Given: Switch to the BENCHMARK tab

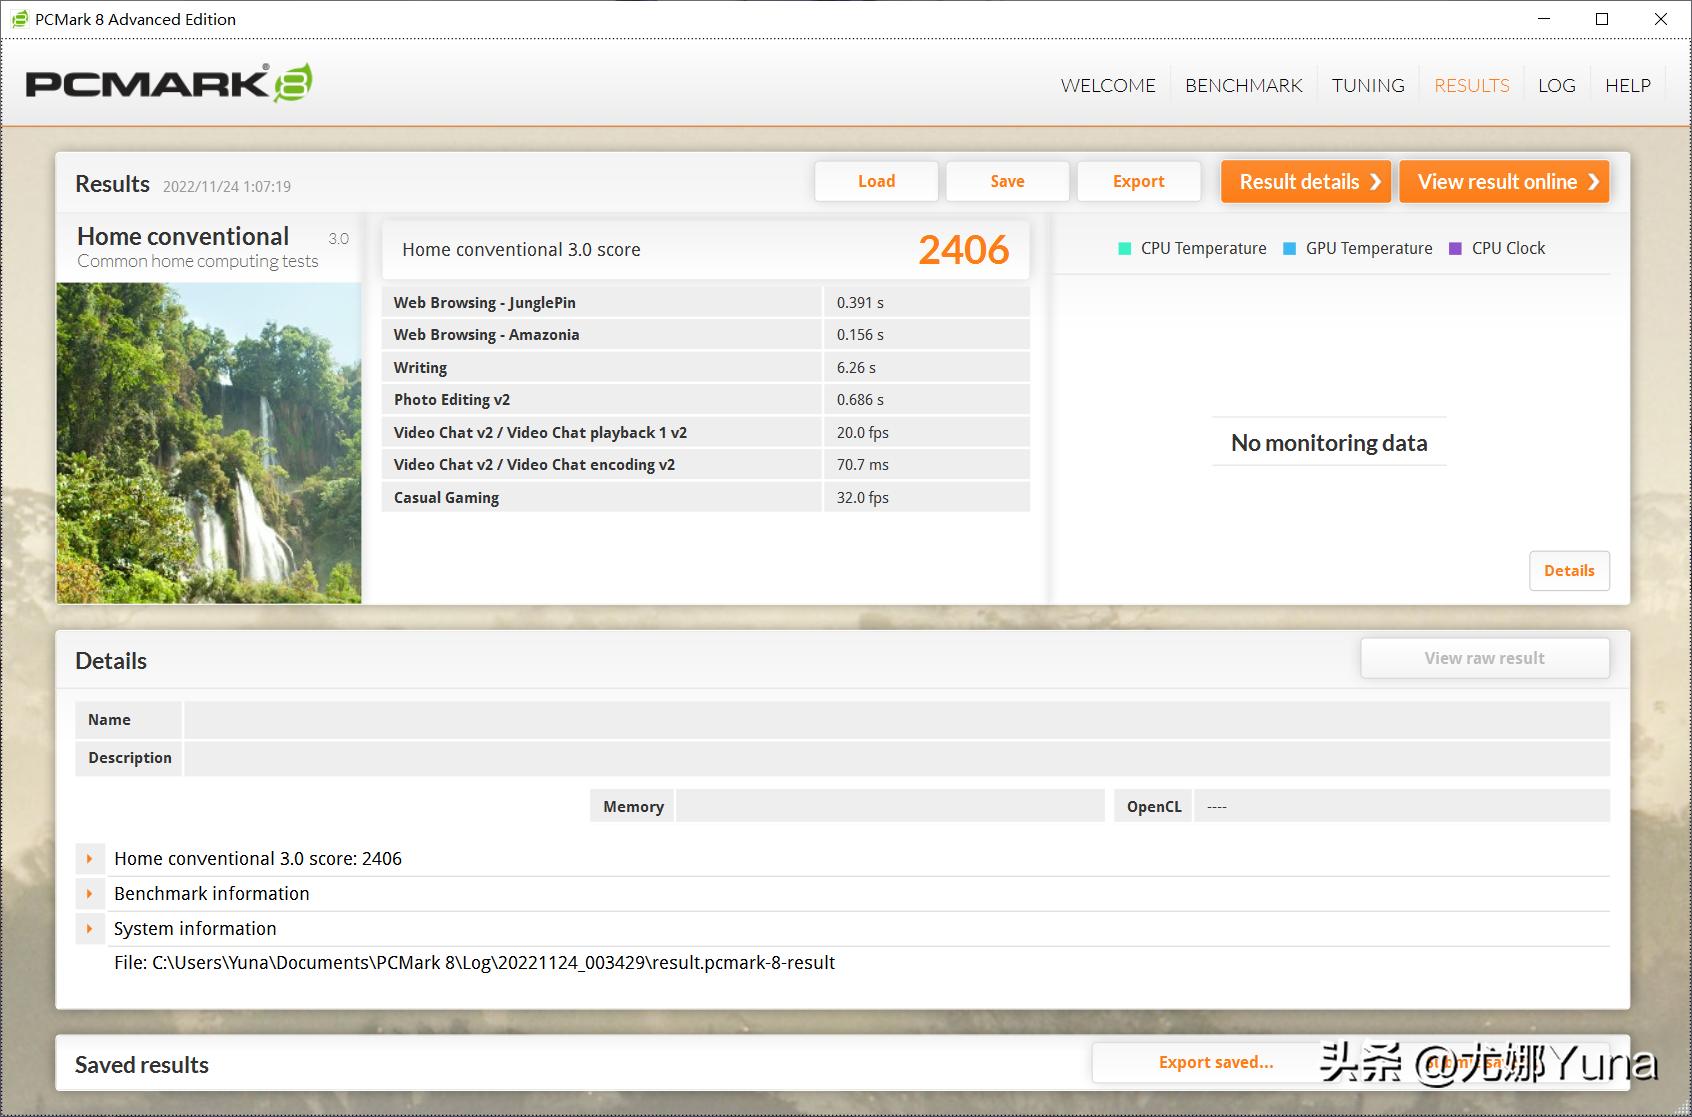Looking at the screenshot, I should coord(1243,85).
